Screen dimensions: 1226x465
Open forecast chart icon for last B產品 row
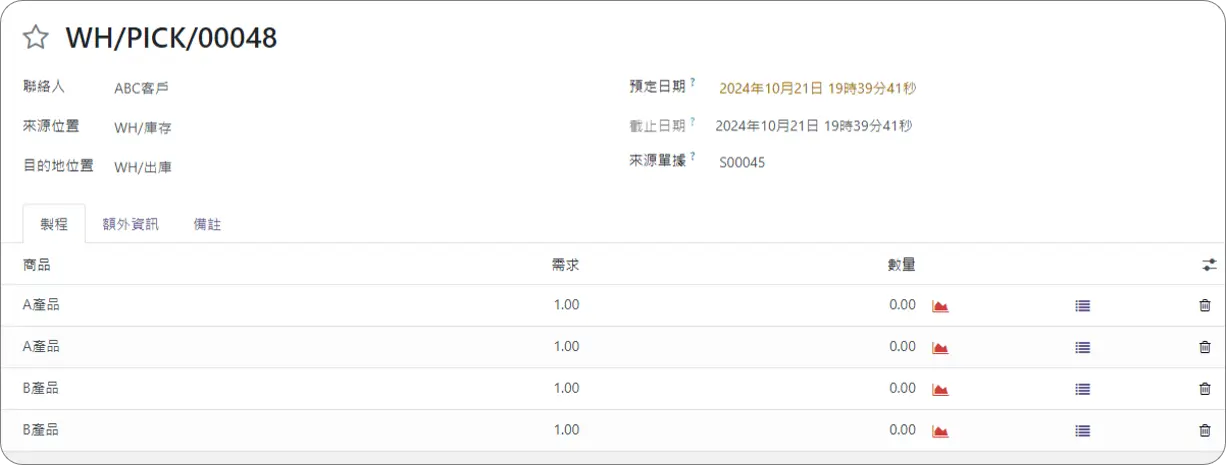(x=940, y=431)
